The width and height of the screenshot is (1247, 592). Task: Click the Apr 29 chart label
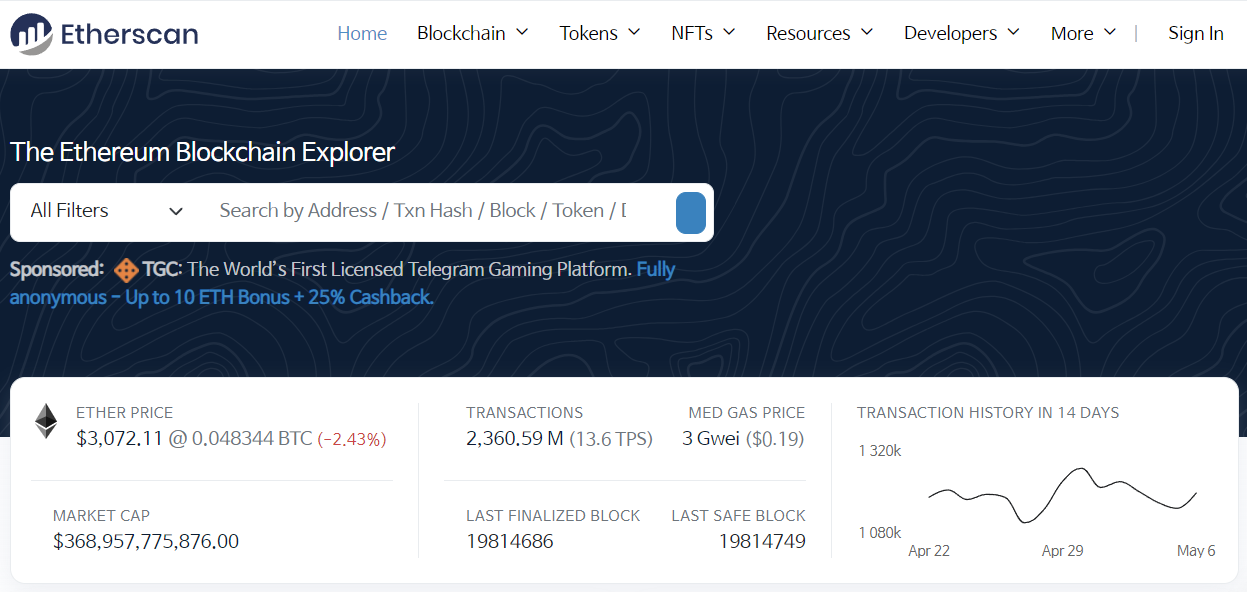(1062, 551)
